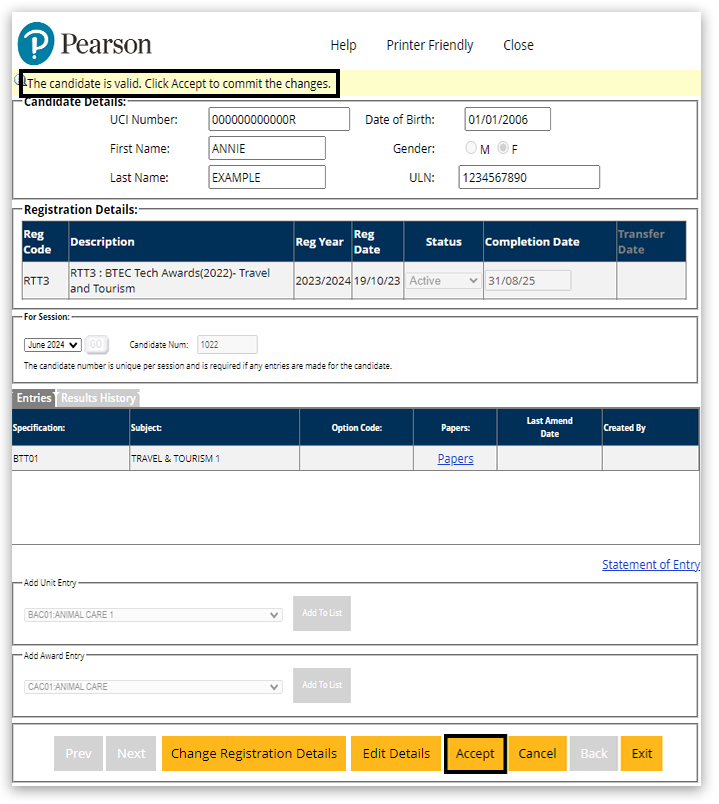Select the Entries tab
Image resolution: width=719 pixels, height=804 pixels.
point(34,398)
